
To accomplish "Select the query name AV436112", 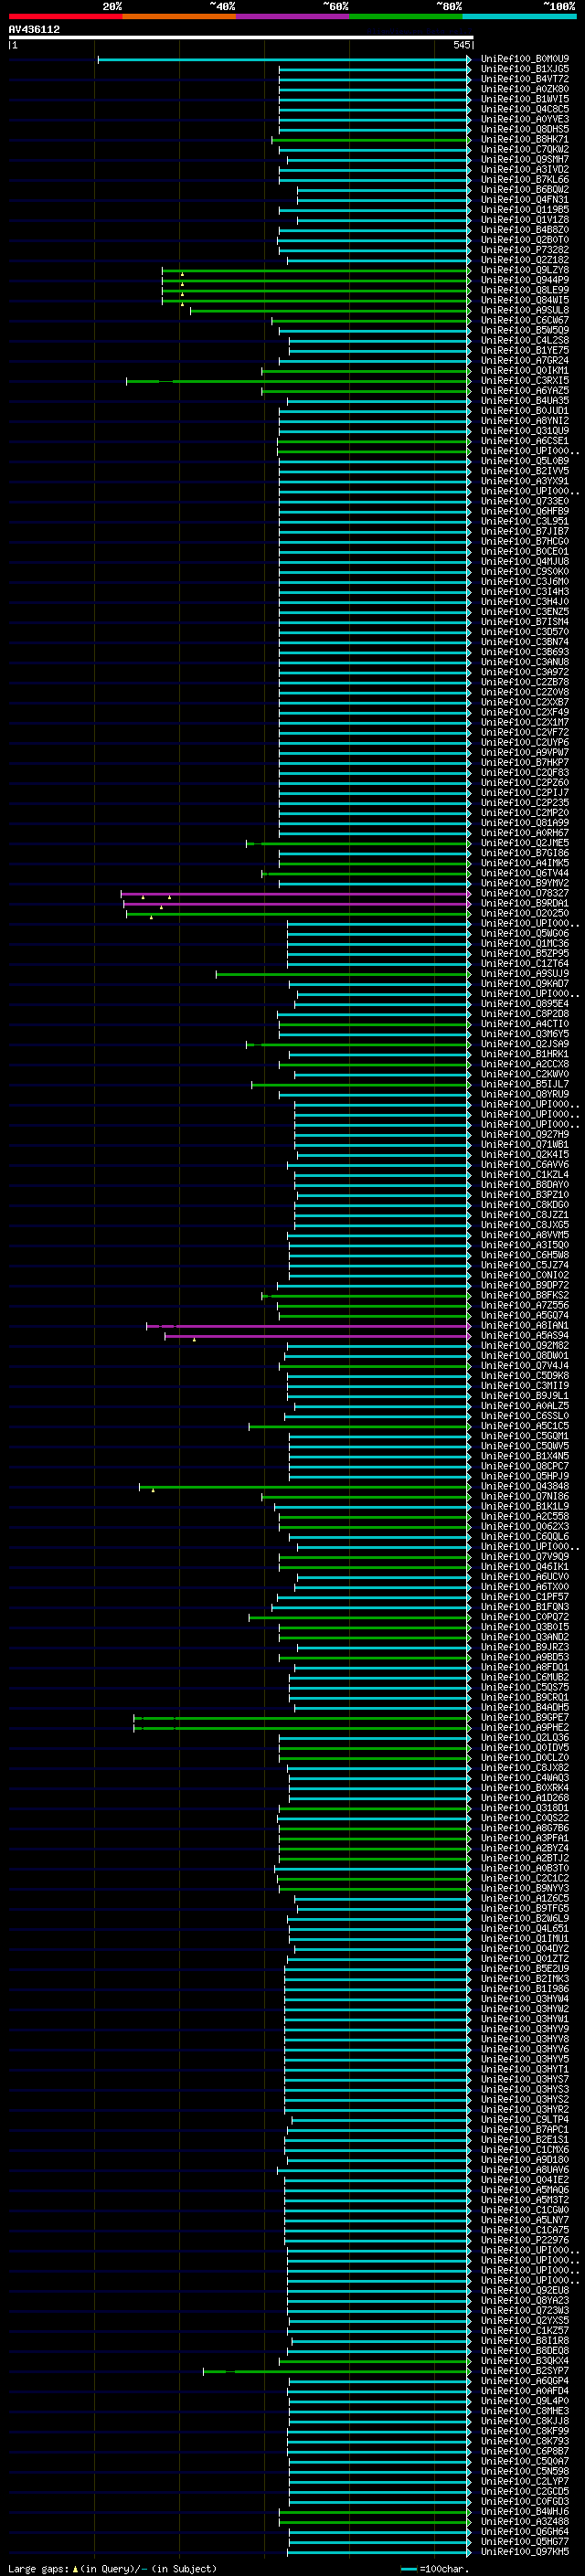I will click(34, 29).
